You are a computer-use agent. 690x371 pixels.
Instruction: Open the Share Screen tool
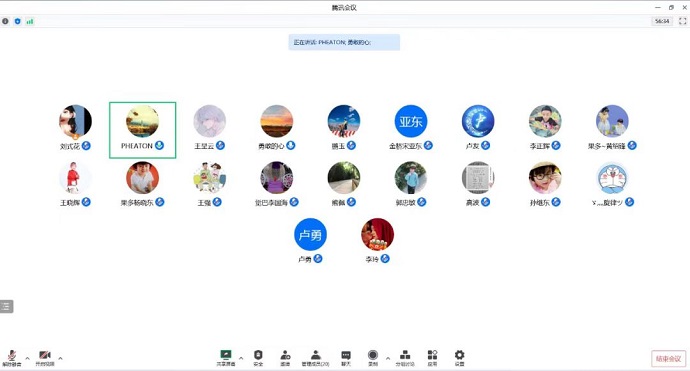click(225, 358)
